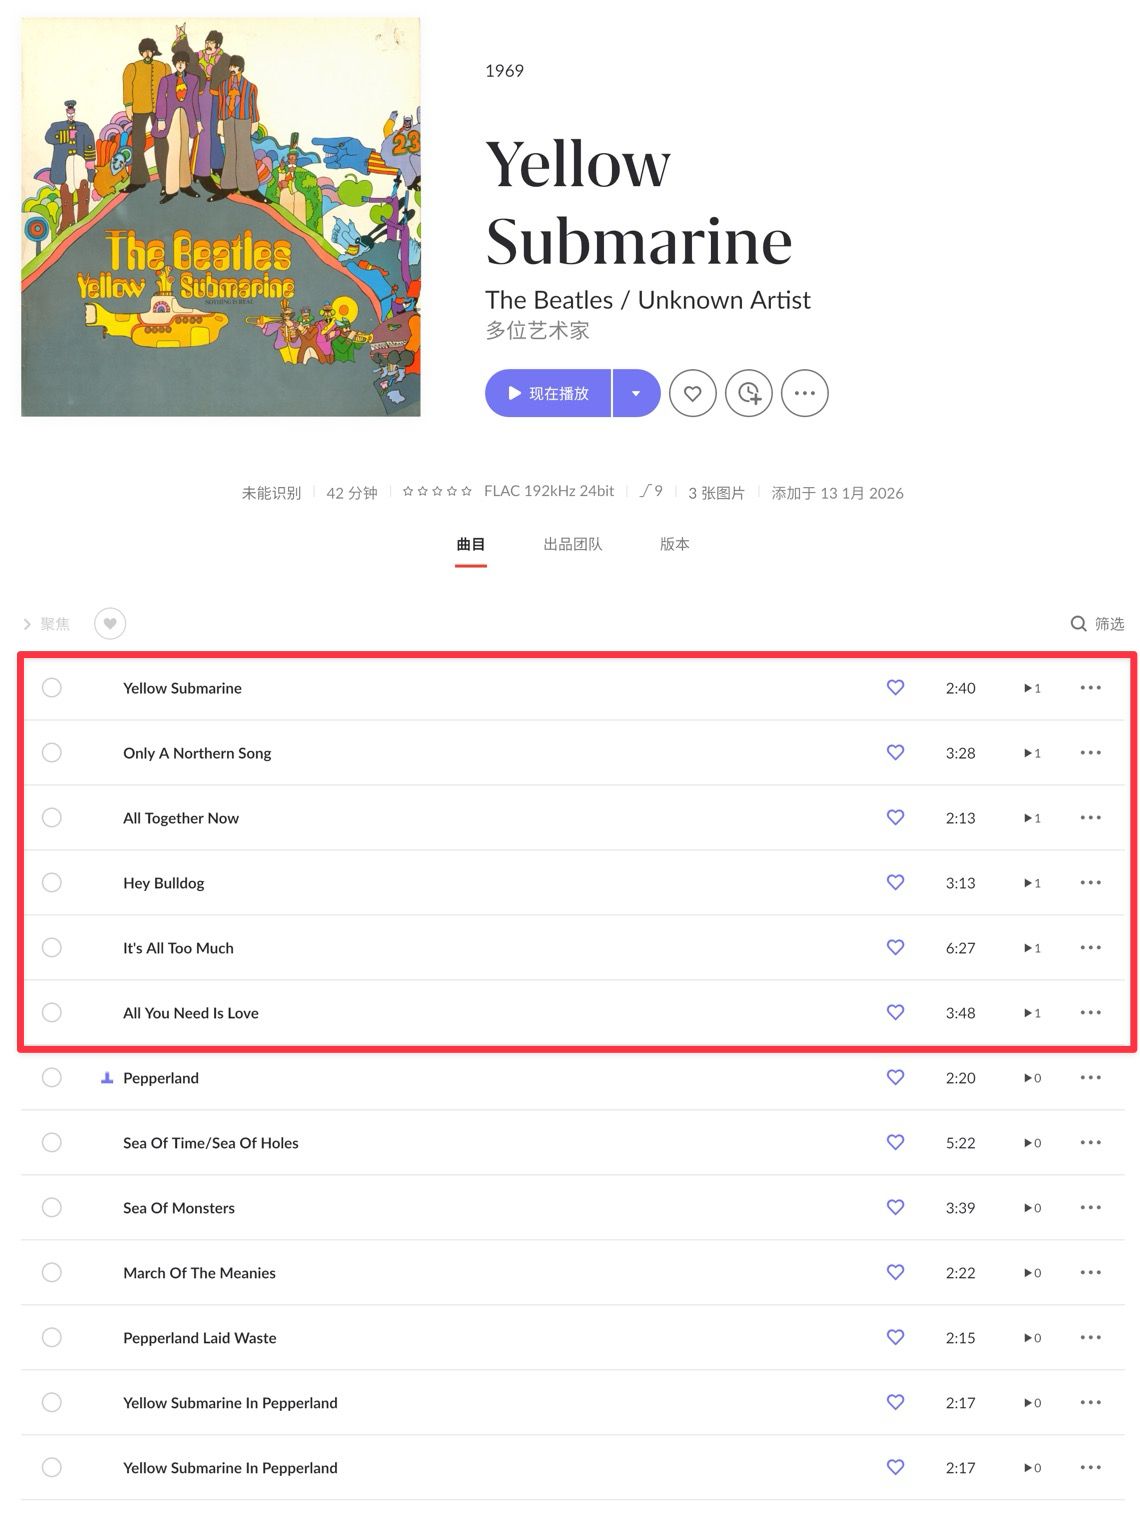Switch to the 出品团队 tab
1140x1524 pixels.
pos(572,544)
